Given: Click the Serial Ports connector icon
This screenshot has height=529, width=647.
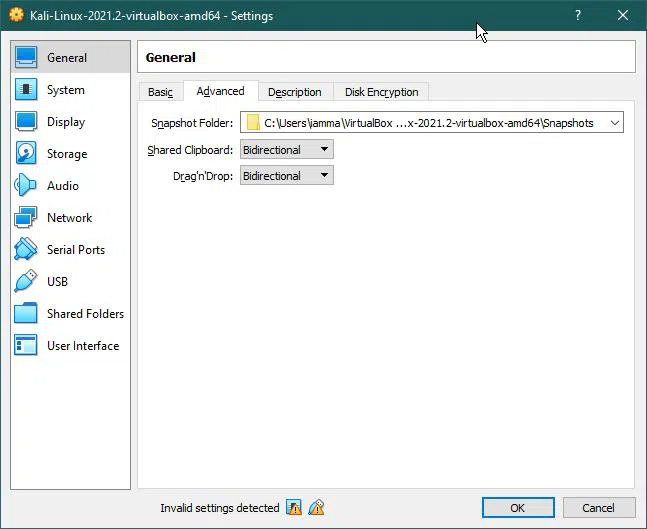Looking at the screenshot, I should [26, 249].
